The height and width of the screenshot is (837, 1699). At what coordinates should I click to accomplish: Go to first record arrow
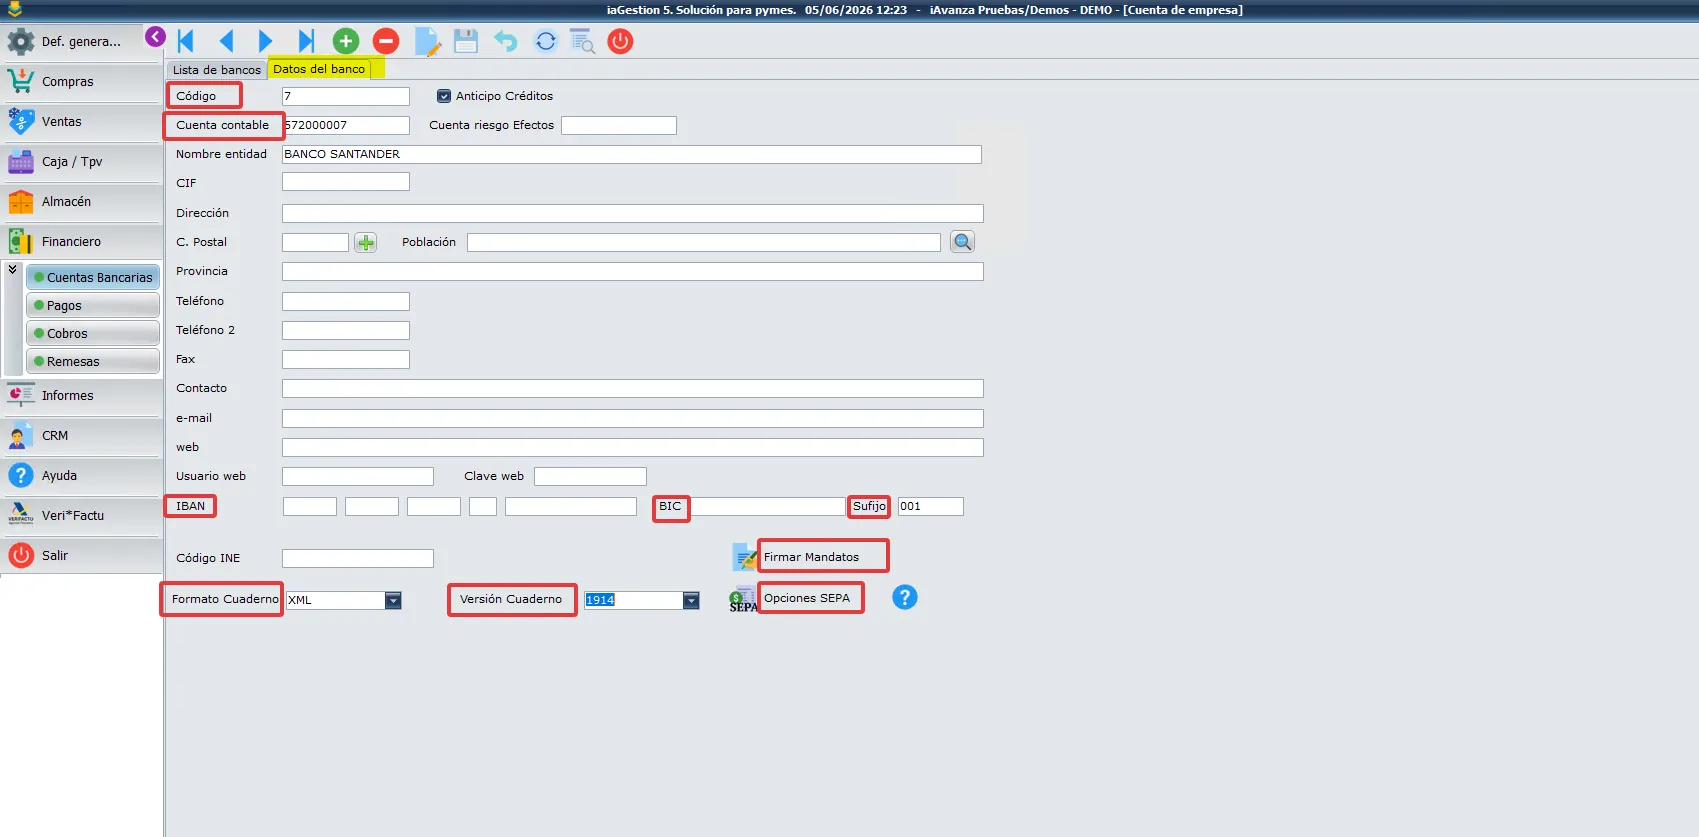click(x=186, y=41)
